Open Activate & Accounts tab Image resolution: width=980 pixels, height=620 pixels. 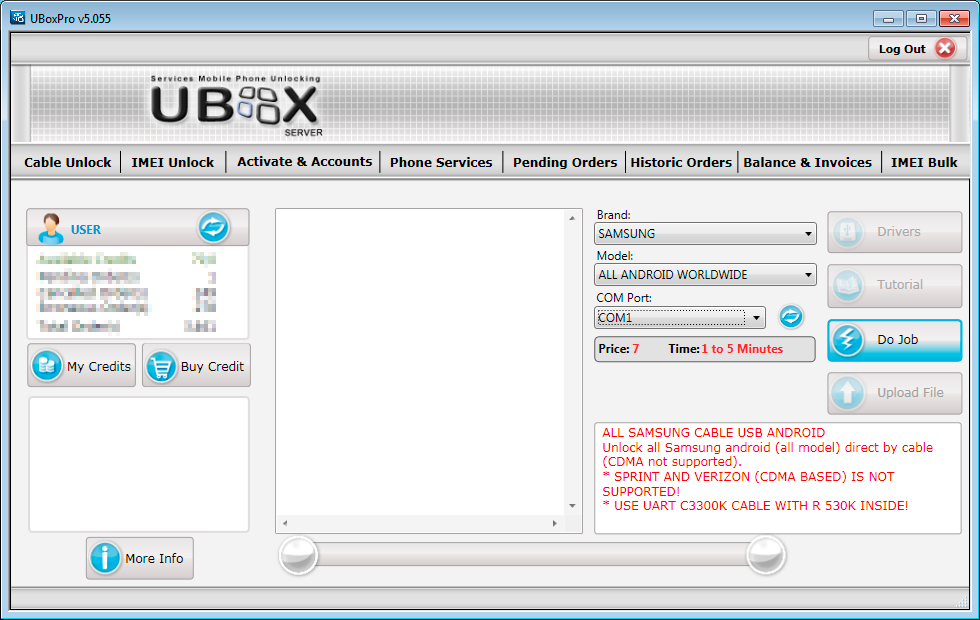pyautogui.click(x=304, y=162)
